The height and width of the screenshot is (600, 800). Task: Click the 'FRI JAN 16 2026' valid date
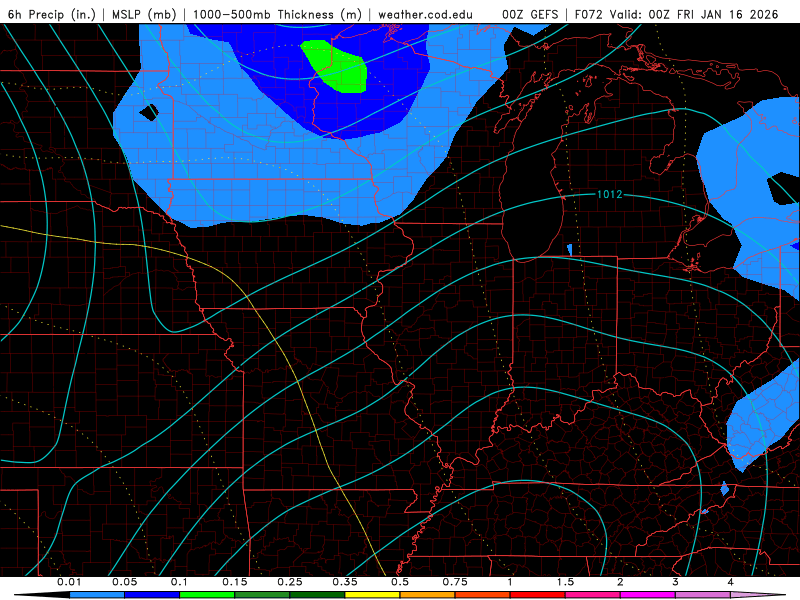click(728, 14)
